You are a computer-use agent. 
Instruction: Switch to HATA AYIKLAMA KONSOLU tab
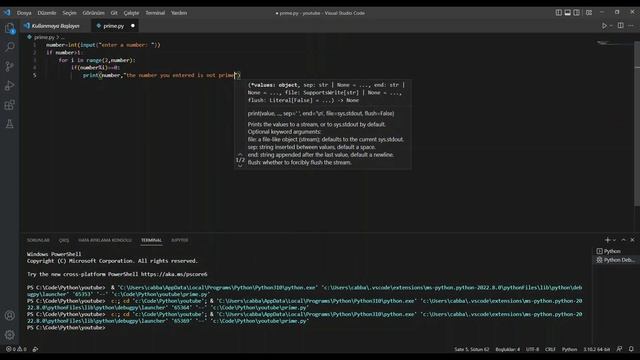[x=105, y=240]
